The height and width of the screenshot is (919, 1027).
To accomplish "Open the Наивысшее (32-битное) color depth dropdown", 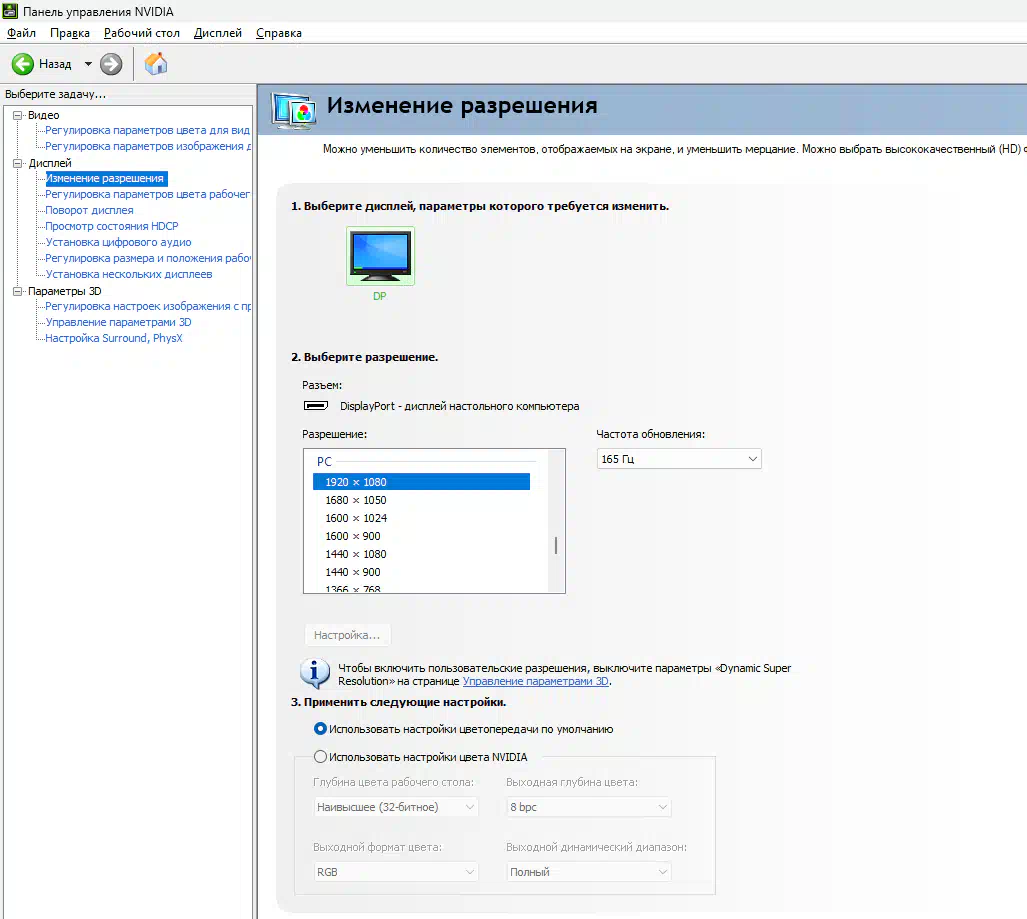I will click(396, 807).
